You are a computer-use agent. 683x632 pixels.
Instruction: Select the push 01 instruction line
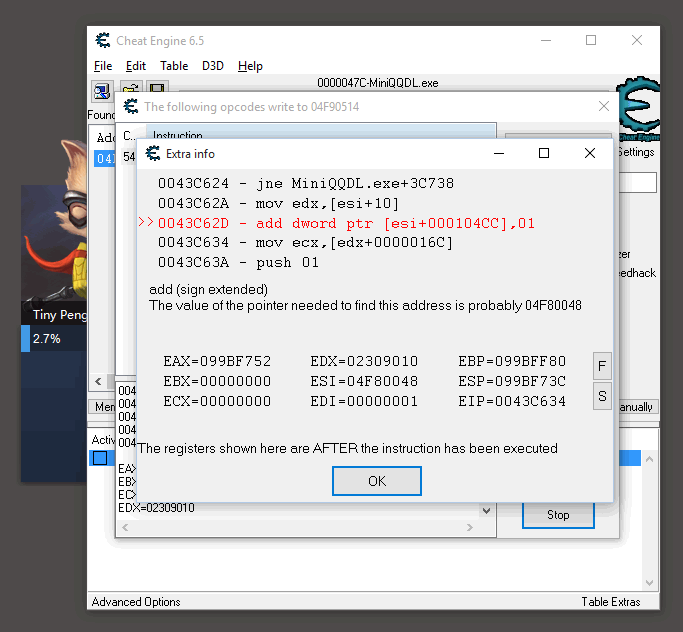click(x=238, y=262)
